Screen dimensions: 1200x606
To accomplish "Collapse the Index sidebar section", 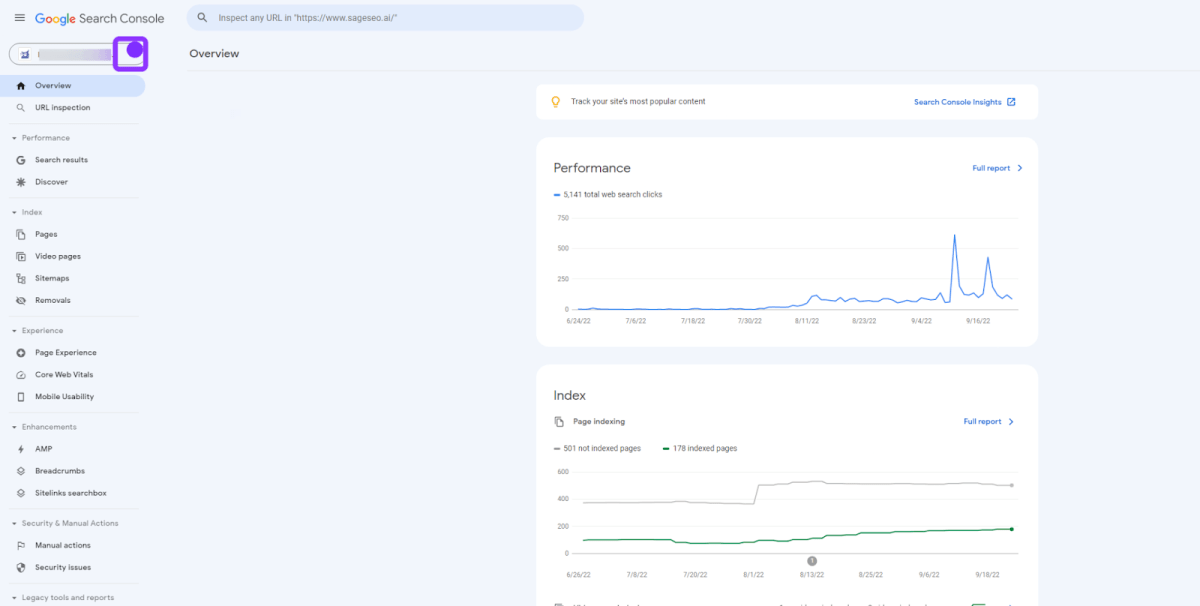I will pyautogui.click(x=14, y=212).
